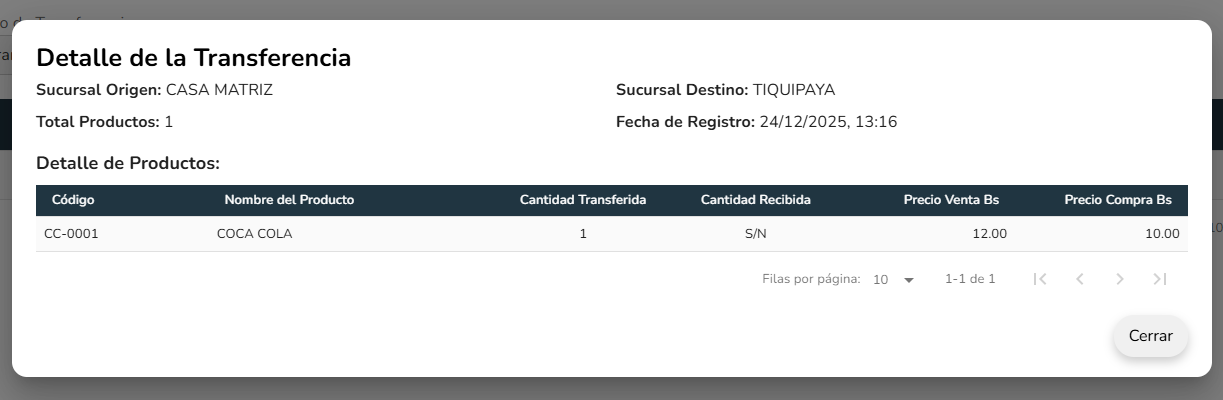Click the Nombre del Producto column header

click(289, 200)
